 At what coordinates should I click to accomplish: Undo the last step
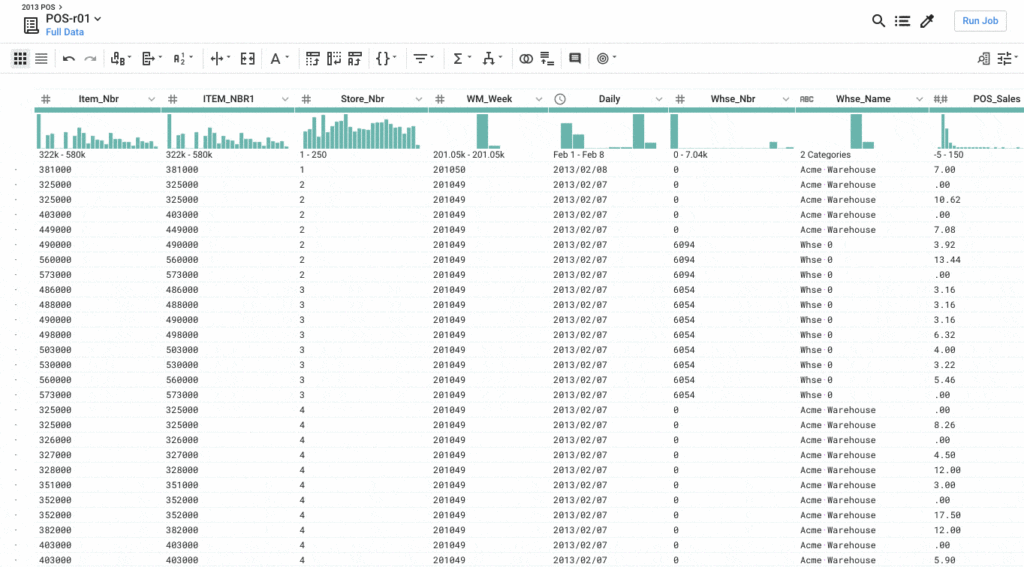click(x=69, y=59)
